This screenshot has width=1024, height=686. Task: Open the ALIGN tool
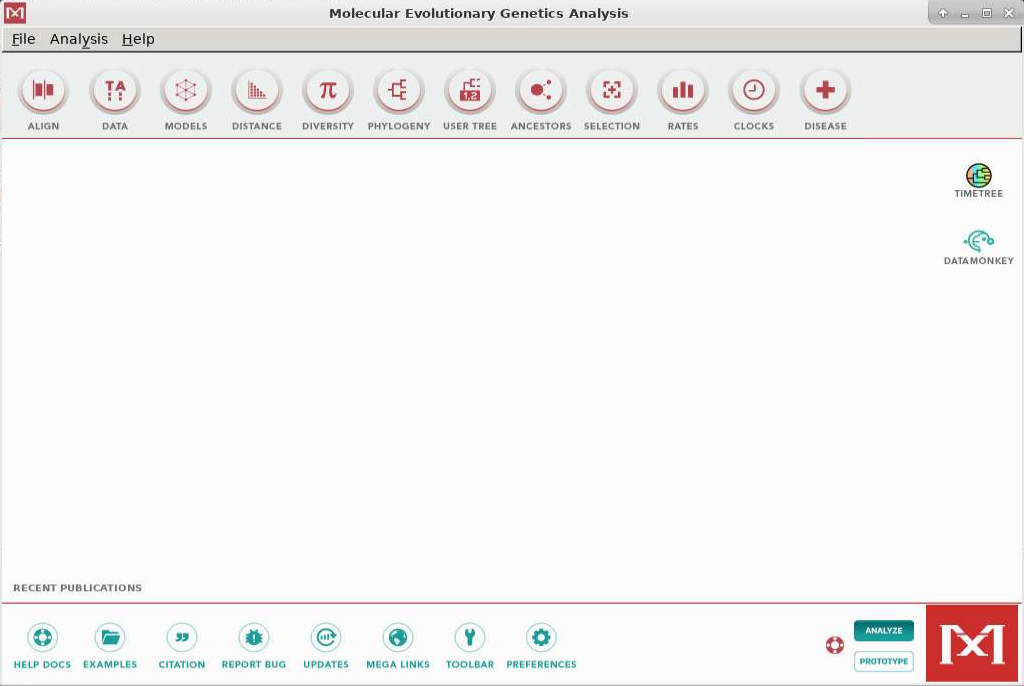(x=42, y=90)
